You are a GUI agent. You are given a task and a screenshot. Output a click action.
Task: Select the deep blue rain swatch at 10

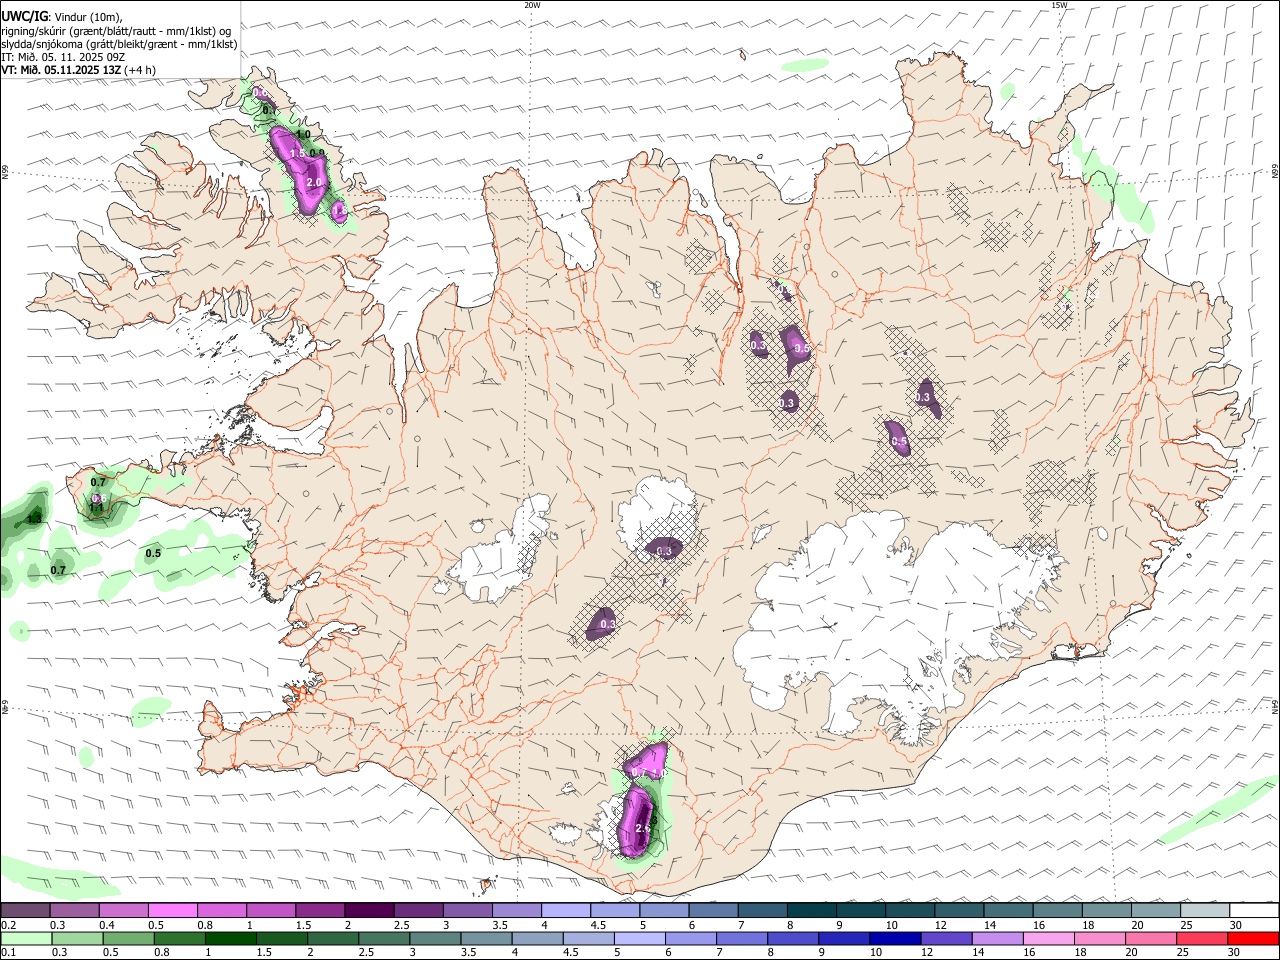[x=896, y=939]
